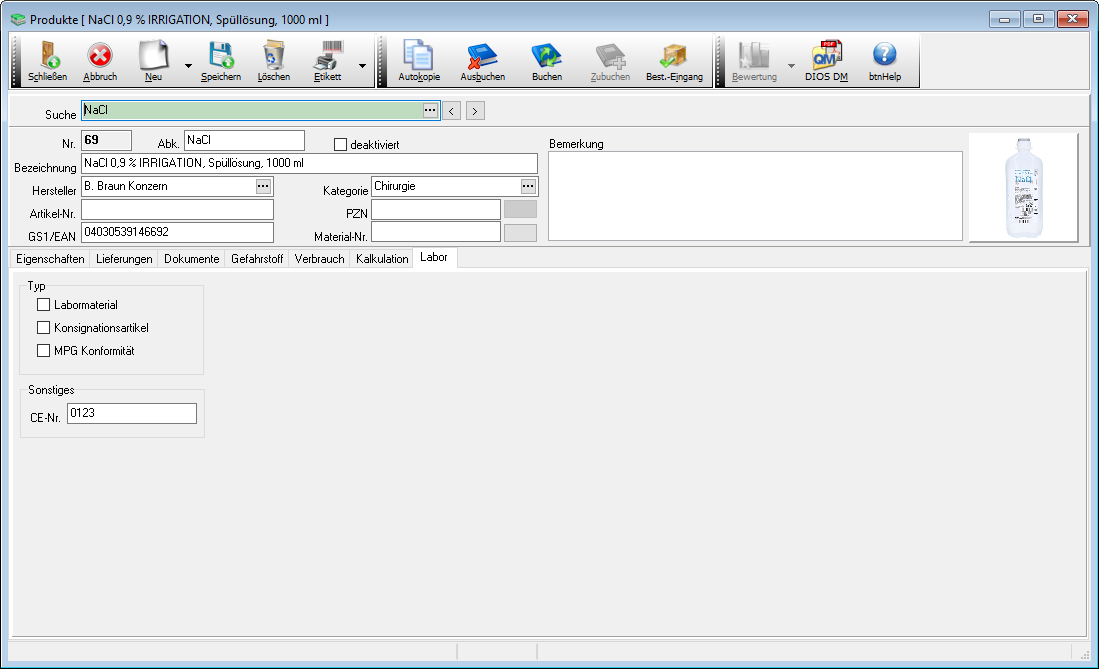Screen dimensions: 1099x669
Task: Enable the Labormaterial checkbox
Action: [x=43, y=305]
